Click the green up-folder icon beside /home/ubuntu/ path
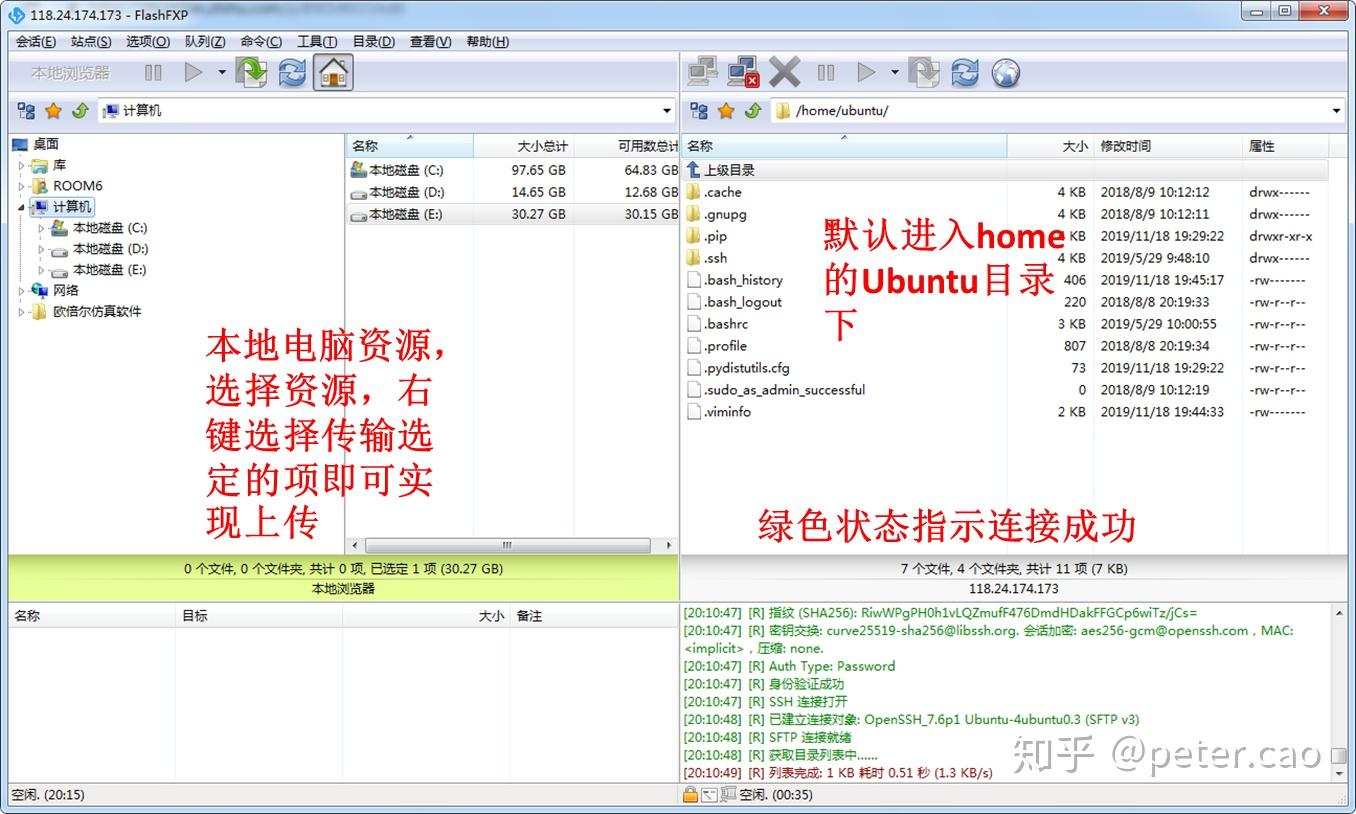The width and height of the screenshot is (1356, 814). point(753,110)
